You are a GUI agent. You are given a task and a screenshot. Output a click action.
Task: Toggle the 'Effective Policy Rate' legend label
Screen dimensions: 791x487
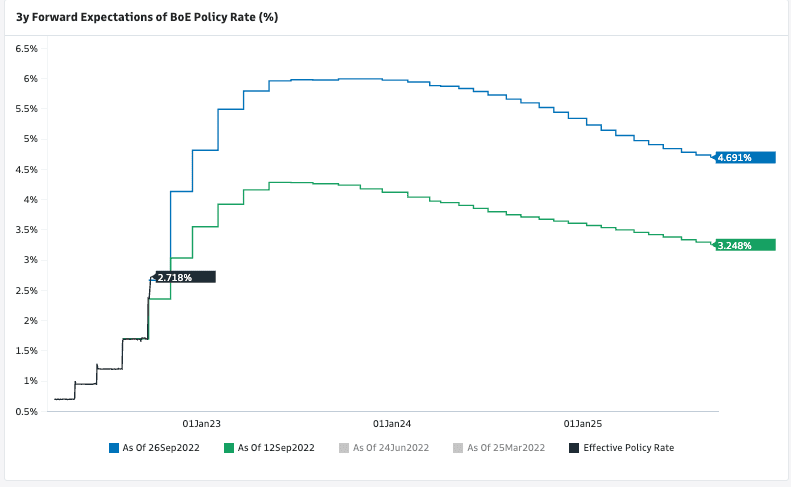click(x=629, y=447)
